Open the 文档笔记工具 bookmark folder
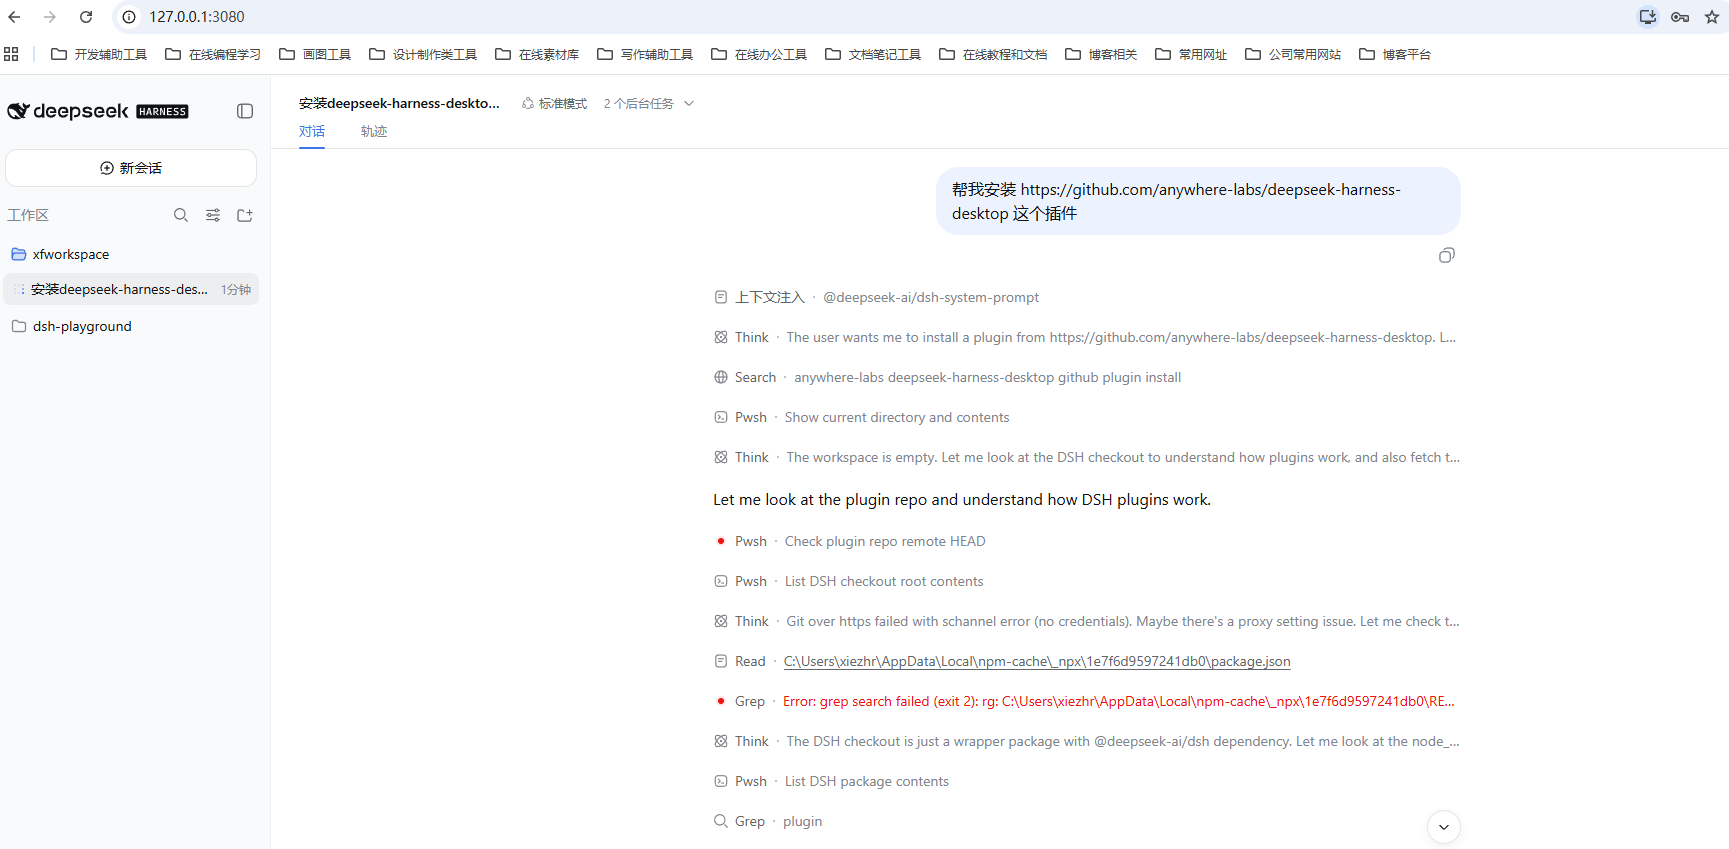1729x849 pixels. (873, 54)
